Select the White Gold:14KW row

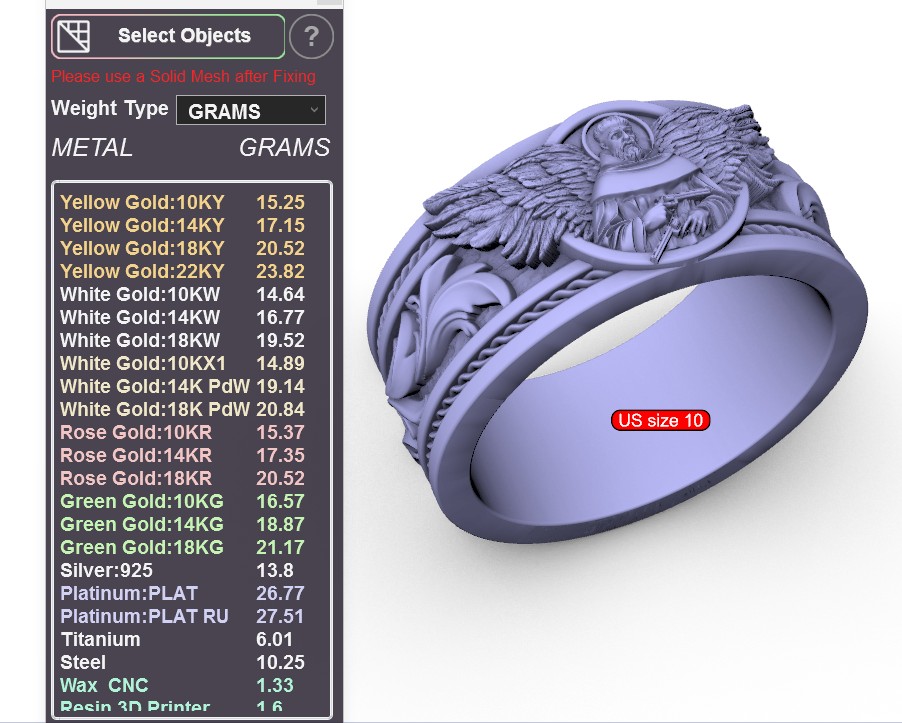click(x=182, y=317)
